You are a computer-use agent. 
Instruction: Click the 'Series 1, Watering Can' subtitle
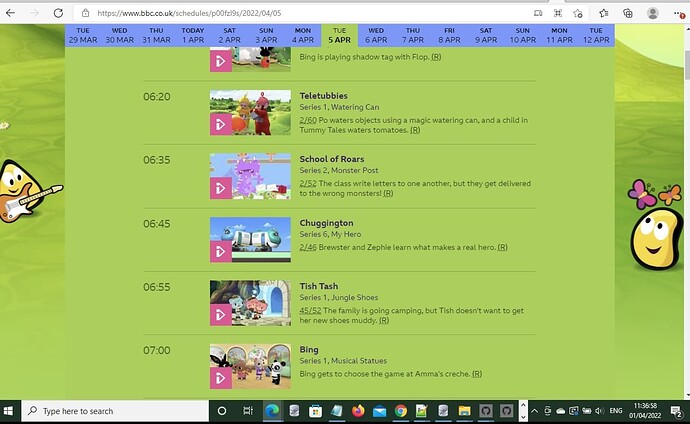point(339,107)
